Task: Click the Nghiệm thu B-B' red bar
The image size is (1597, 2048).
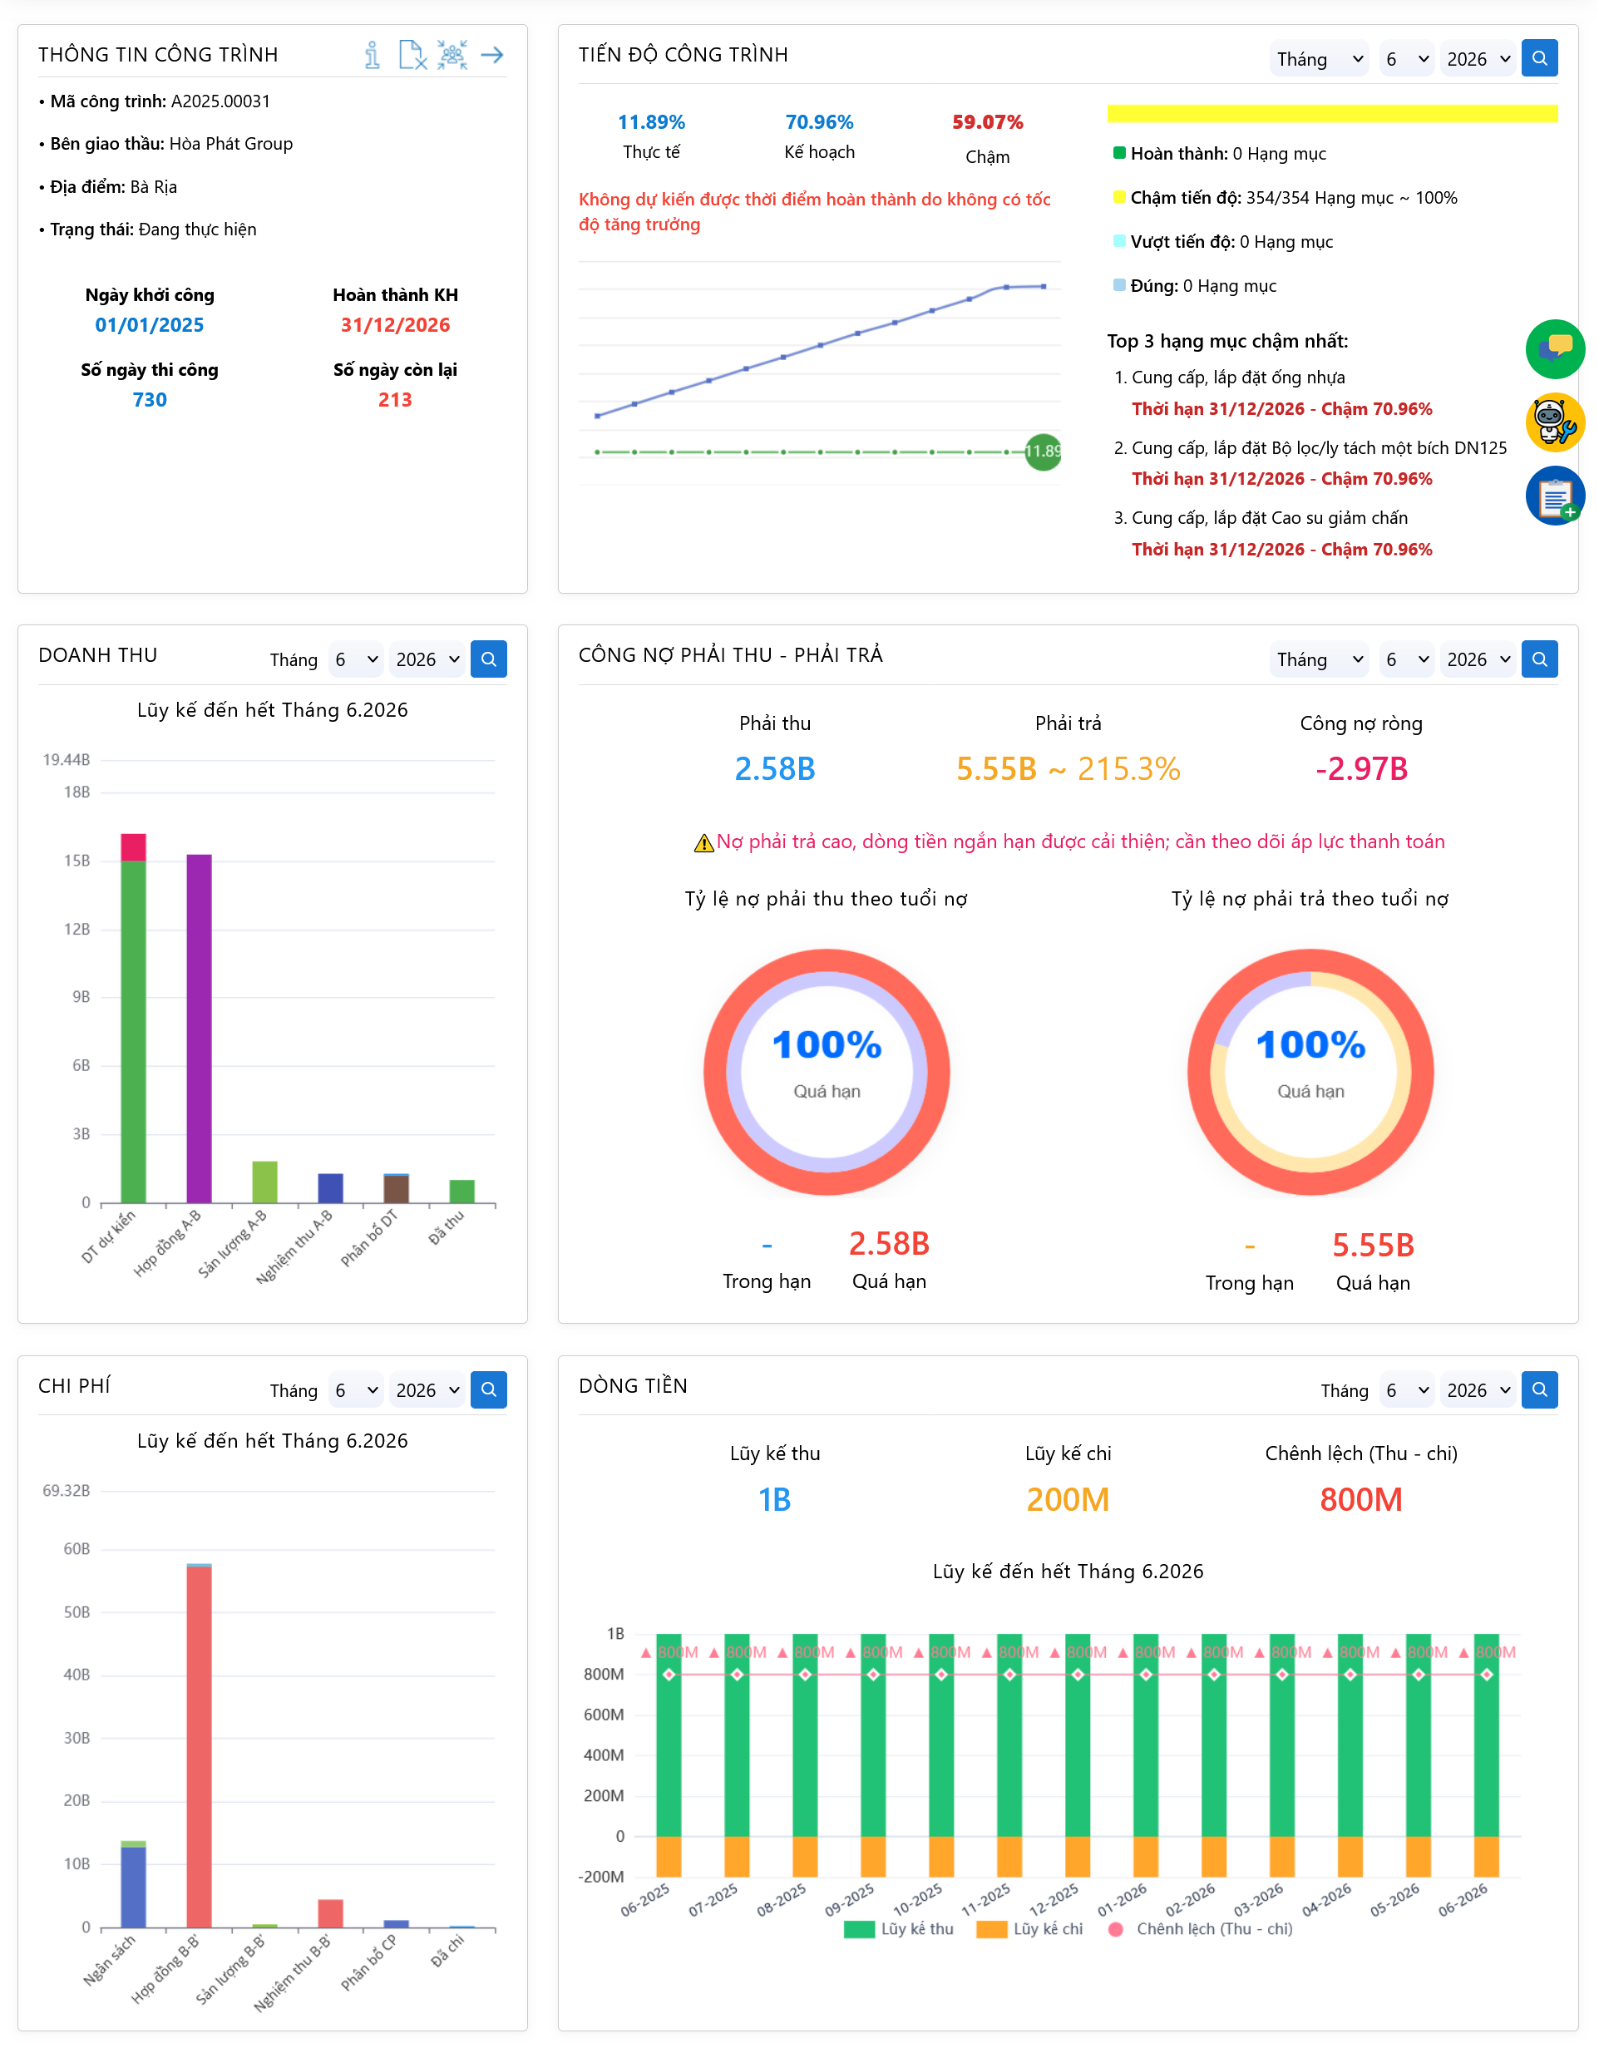Action: coord(331,1913)
